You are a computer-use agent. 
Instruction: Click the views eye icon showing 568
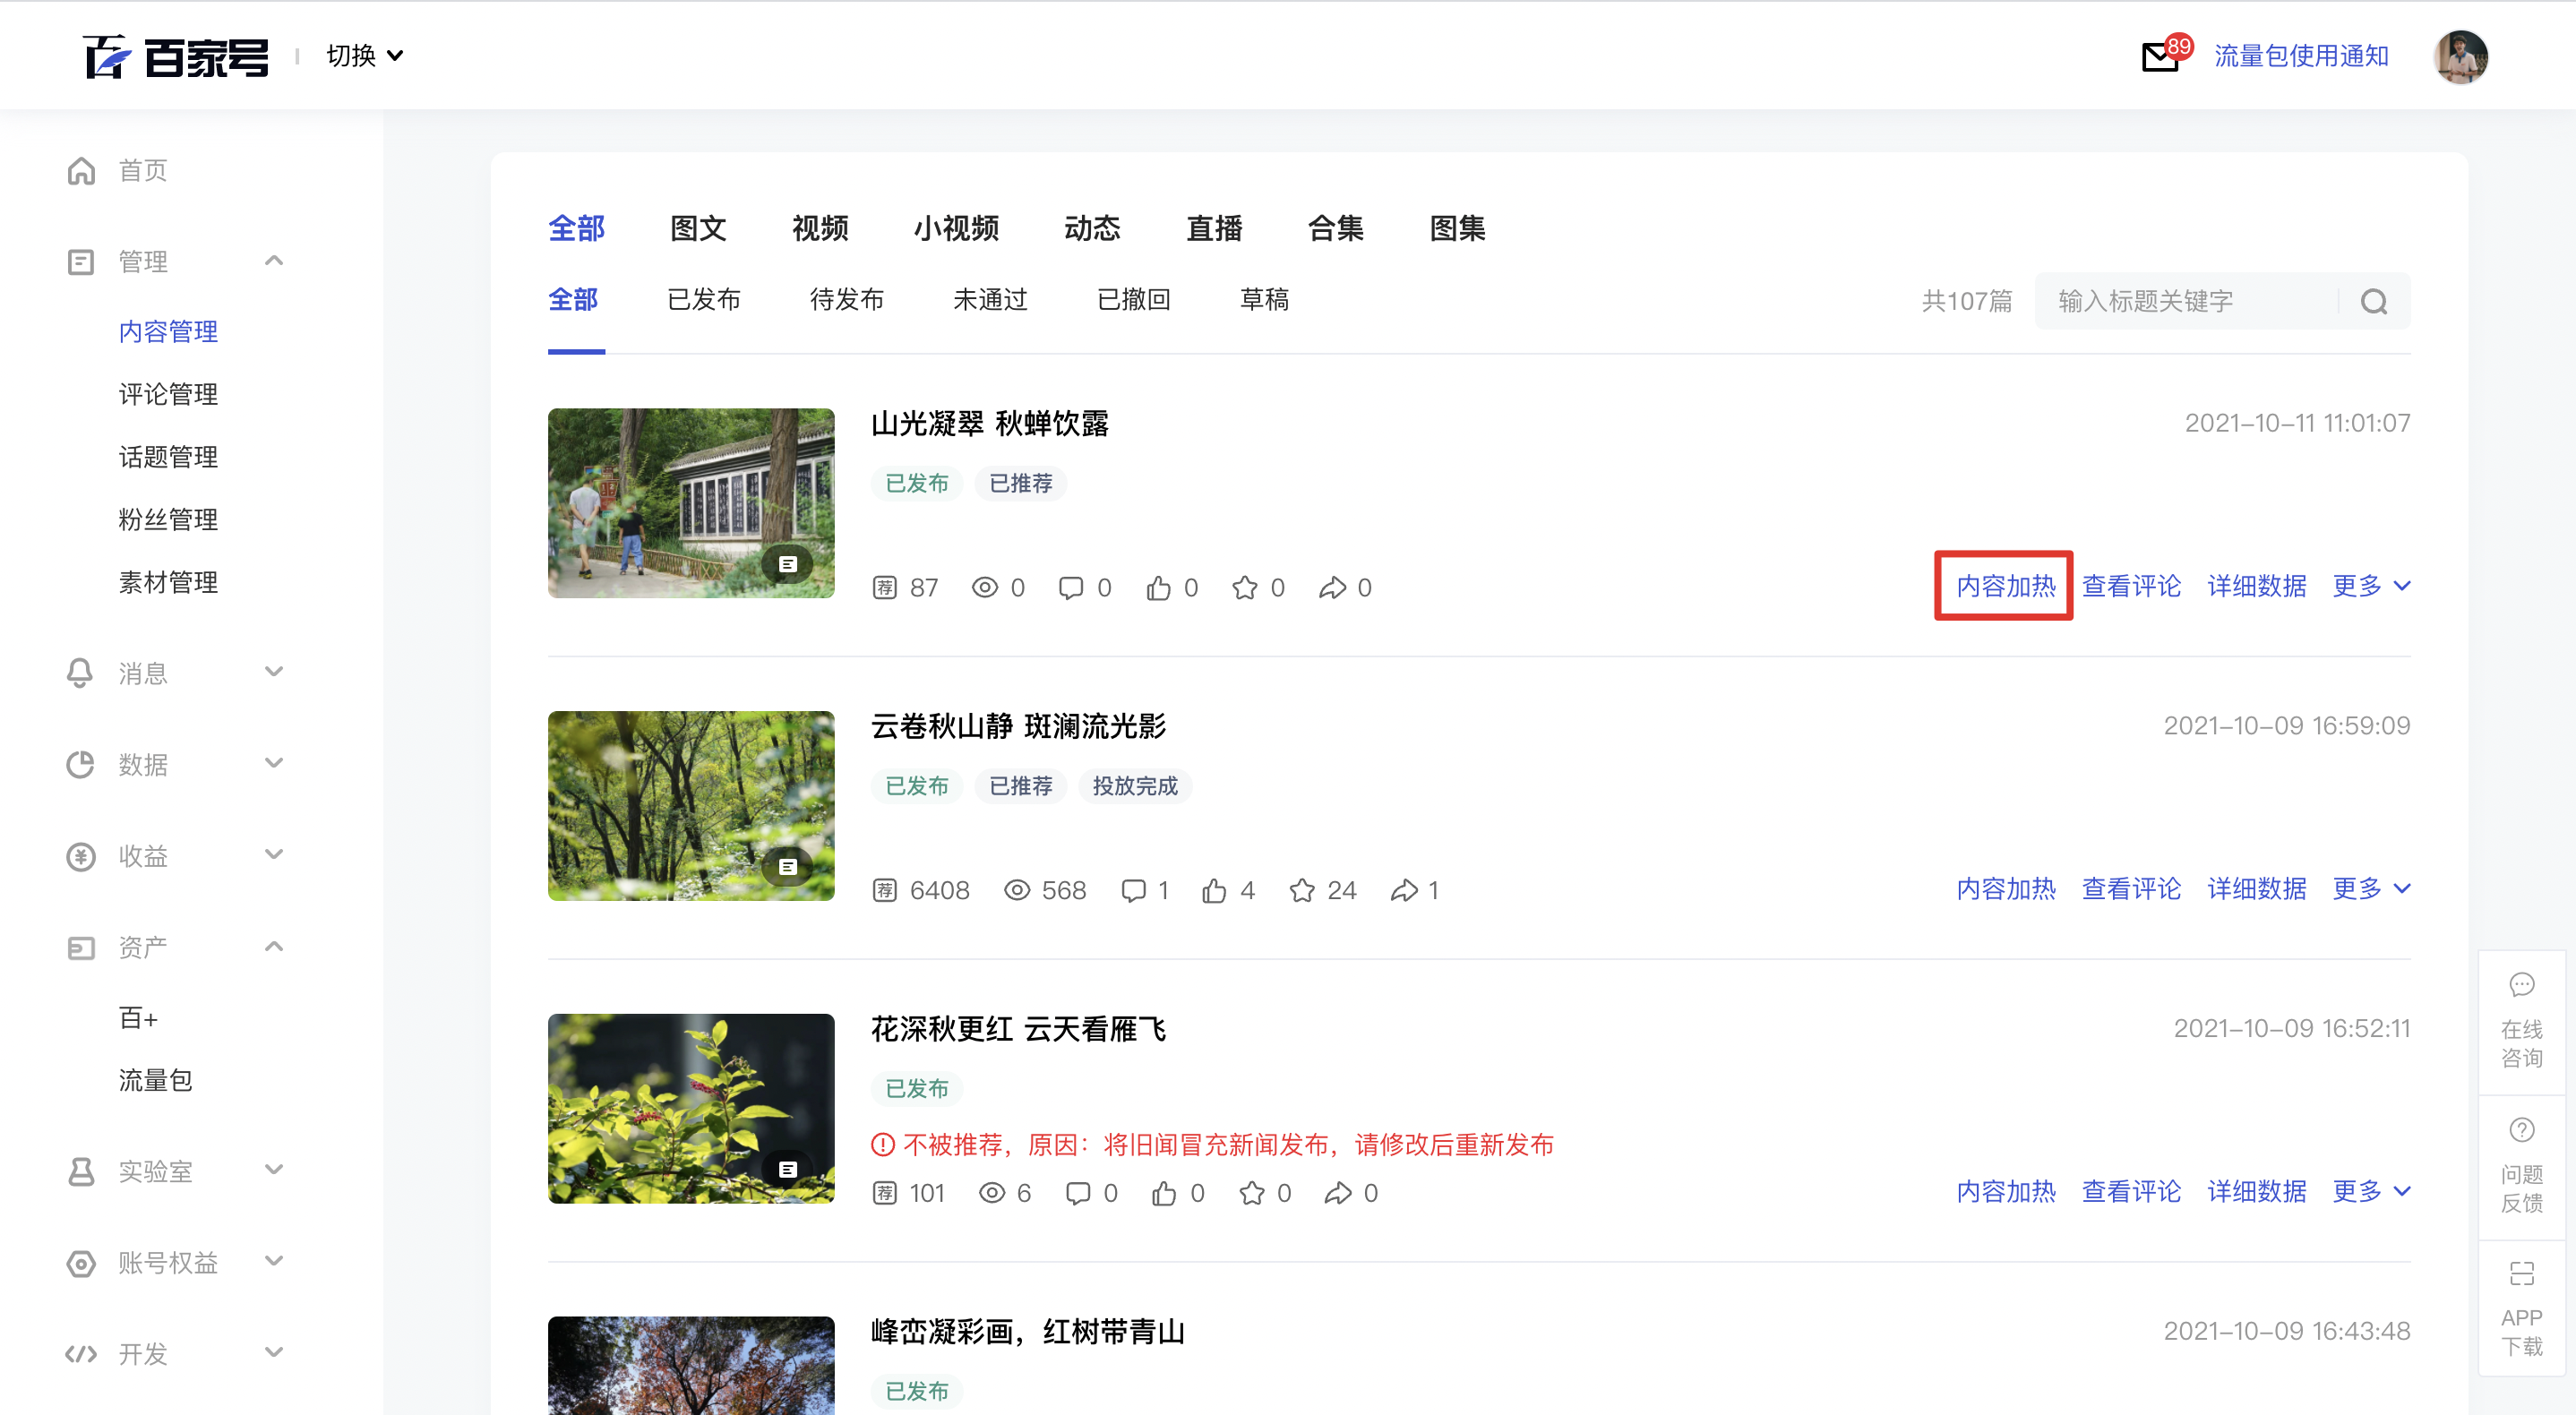click(x=1017, y=891)
